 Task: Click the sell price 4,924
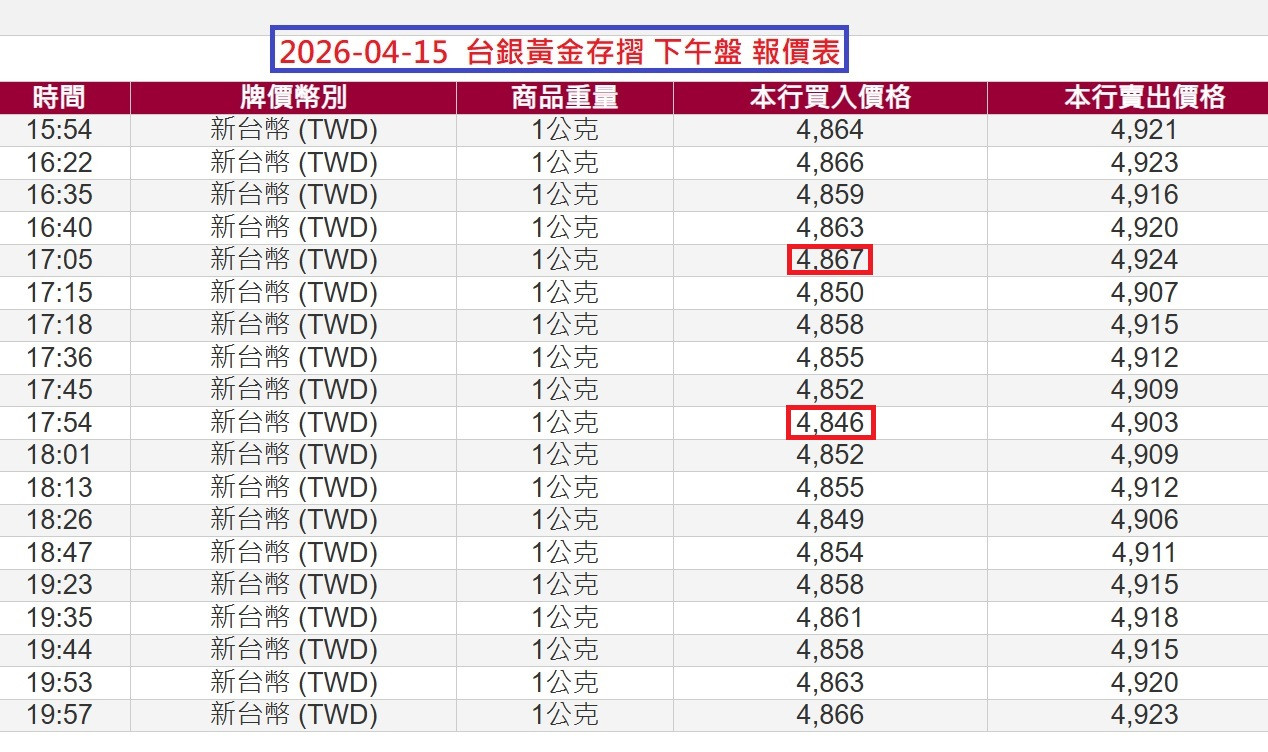1144,260
